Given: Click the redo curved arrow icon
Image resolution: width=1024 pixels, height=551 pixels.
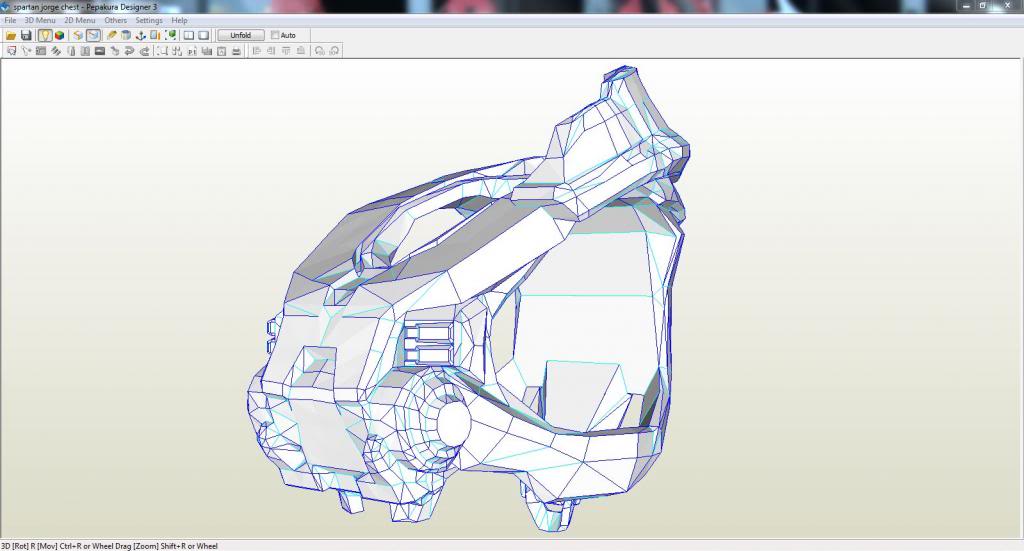Looking at the screenshot, I should (144, 51).
